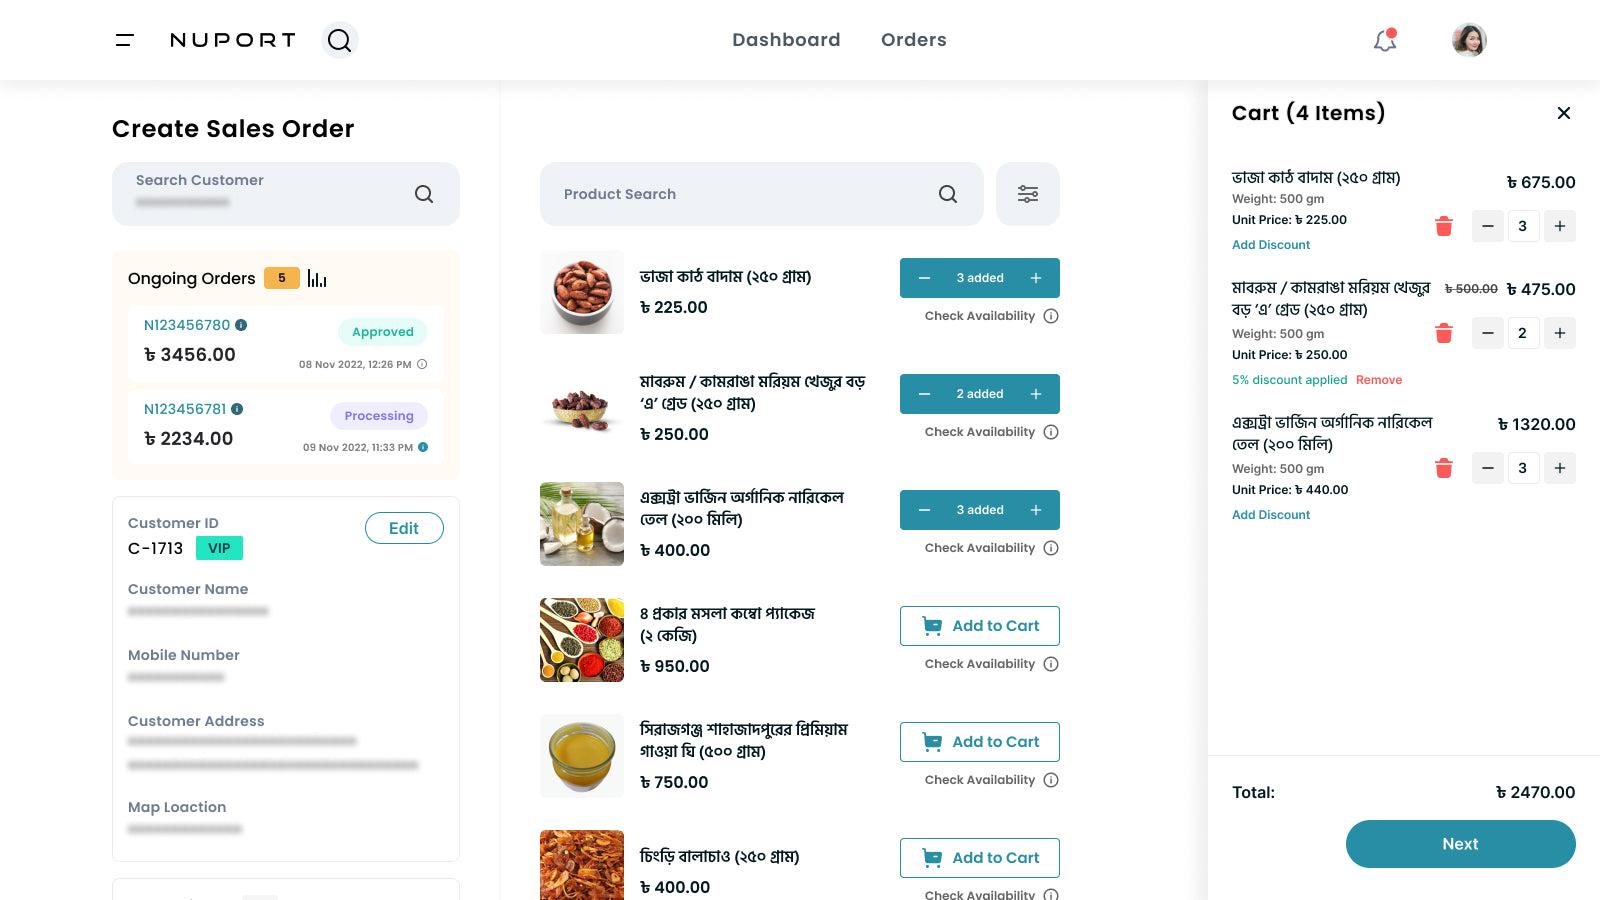Open the notifications bell
This screenshot has width=1600, height=900.
coord(1384,41)
